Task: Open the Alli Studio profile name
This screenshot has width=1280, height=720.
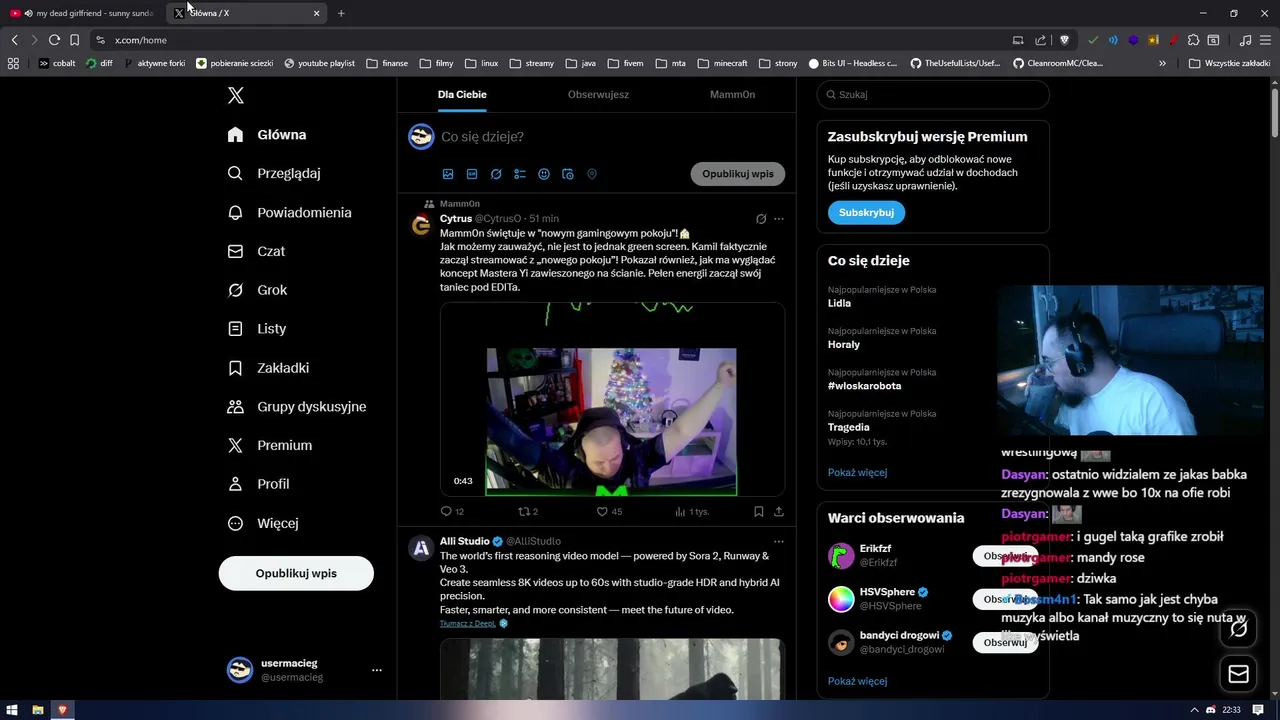Action: (x=465, y=541)
